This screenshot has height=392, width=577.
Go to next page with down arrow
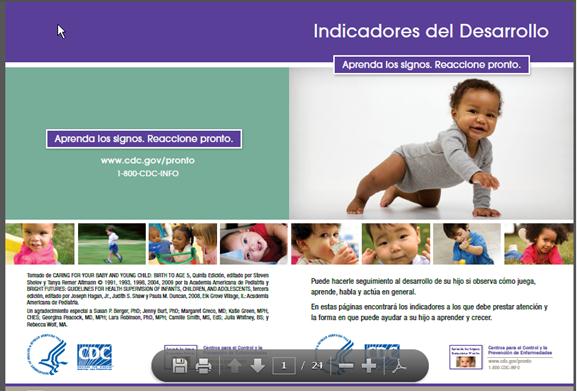(x=258, y=365)
